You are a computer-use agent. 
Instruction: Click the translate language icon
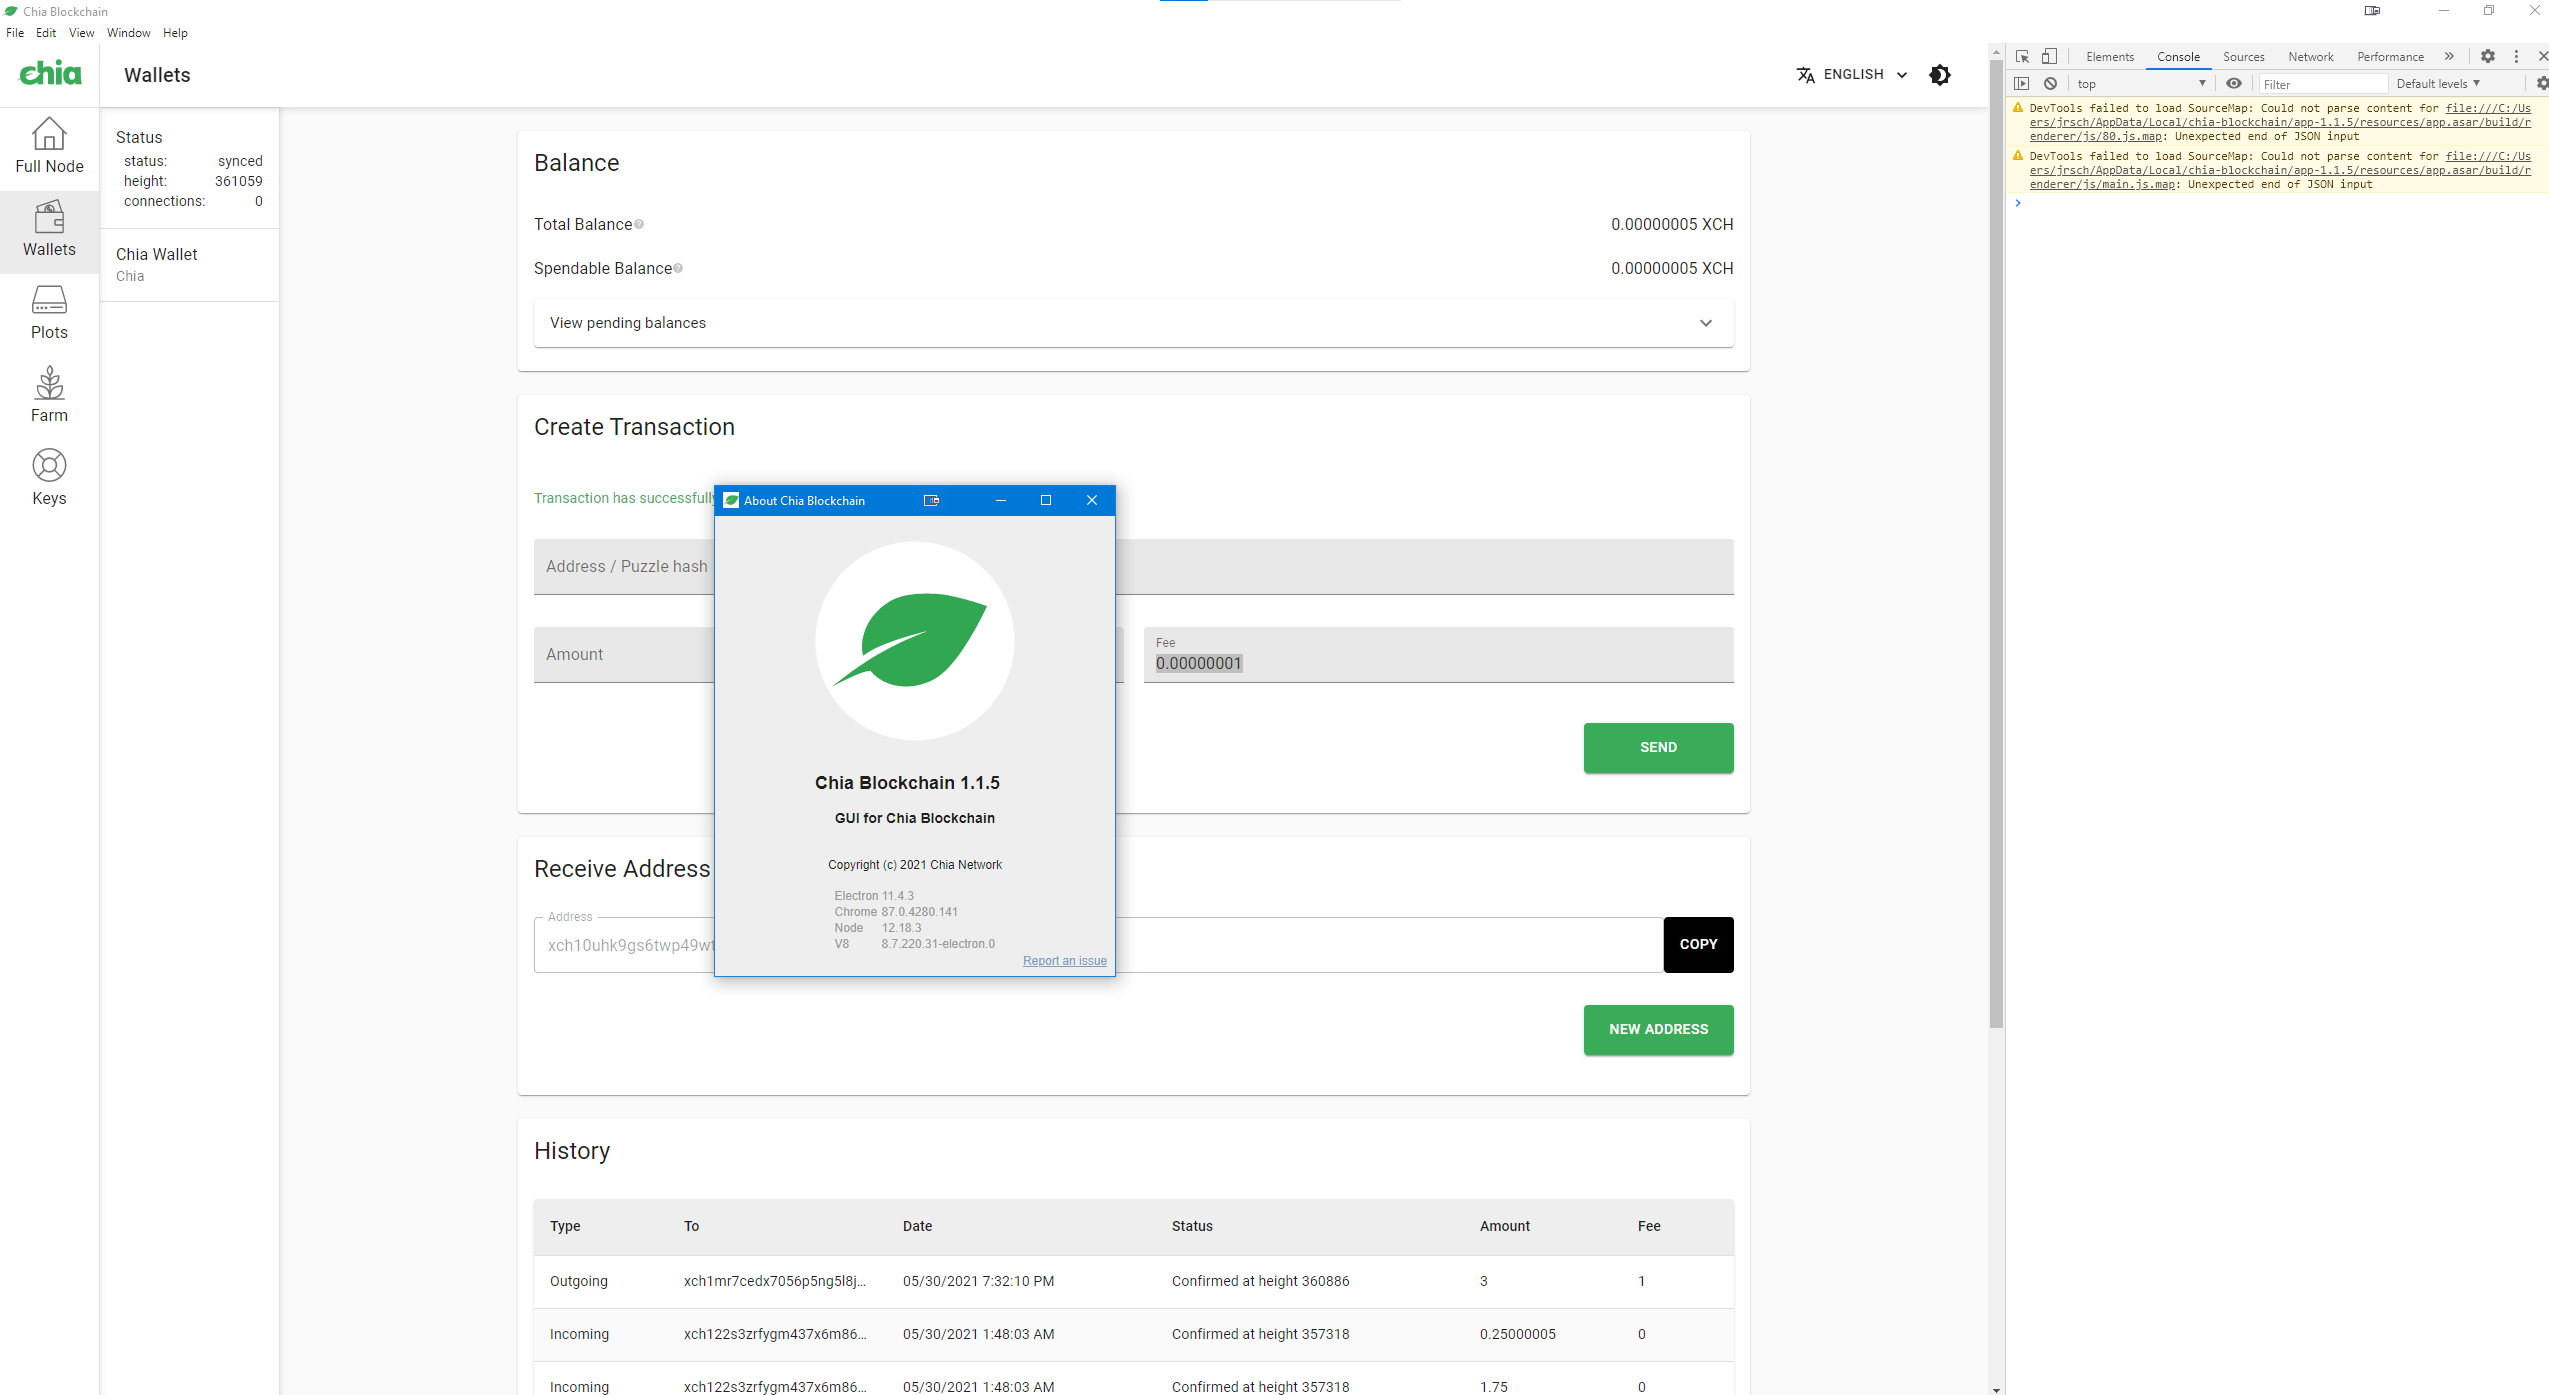point(1805,75)
